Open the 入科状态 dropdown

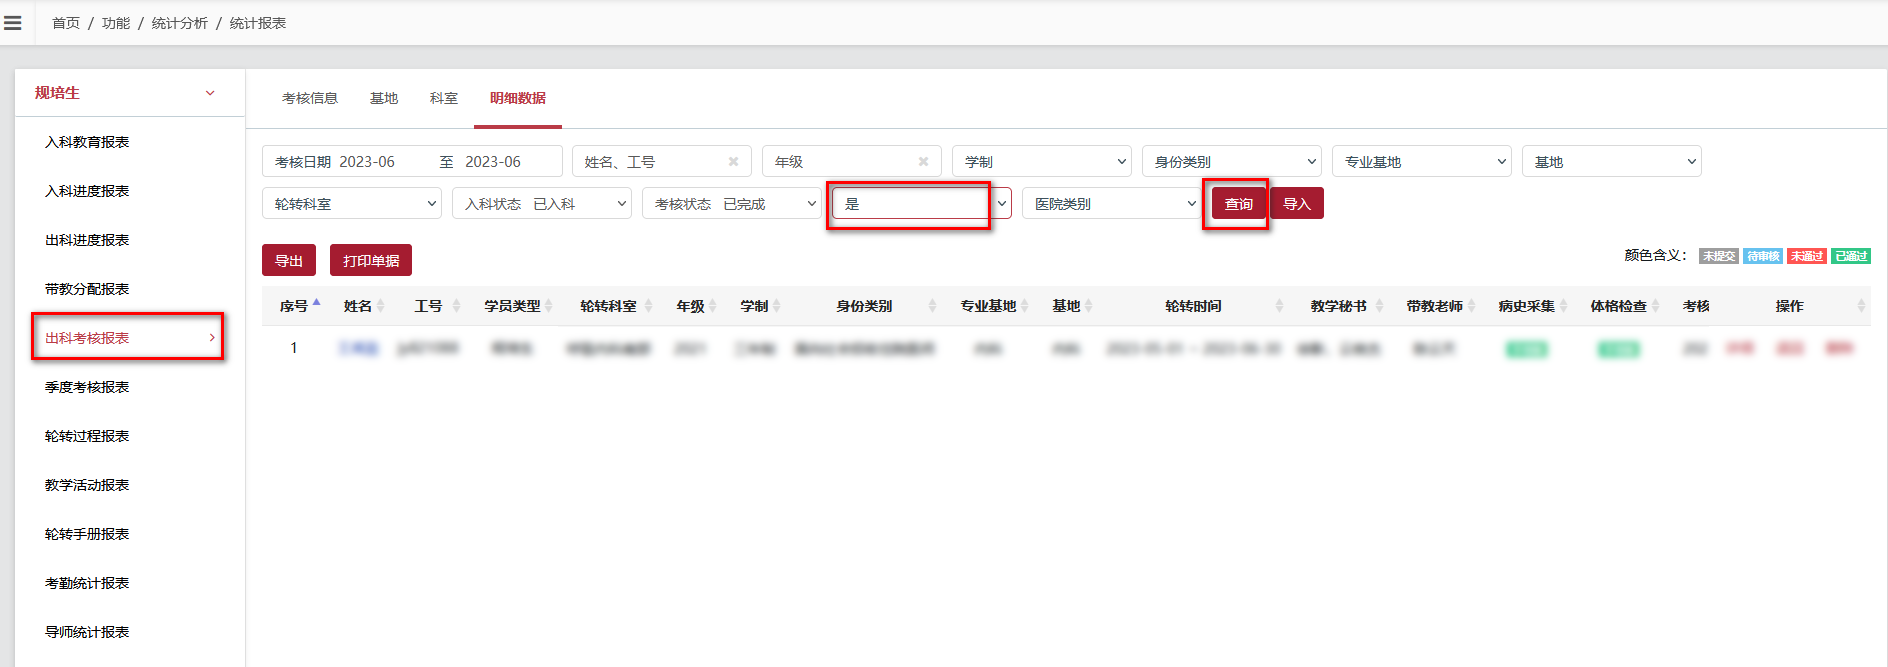(541, 204)
